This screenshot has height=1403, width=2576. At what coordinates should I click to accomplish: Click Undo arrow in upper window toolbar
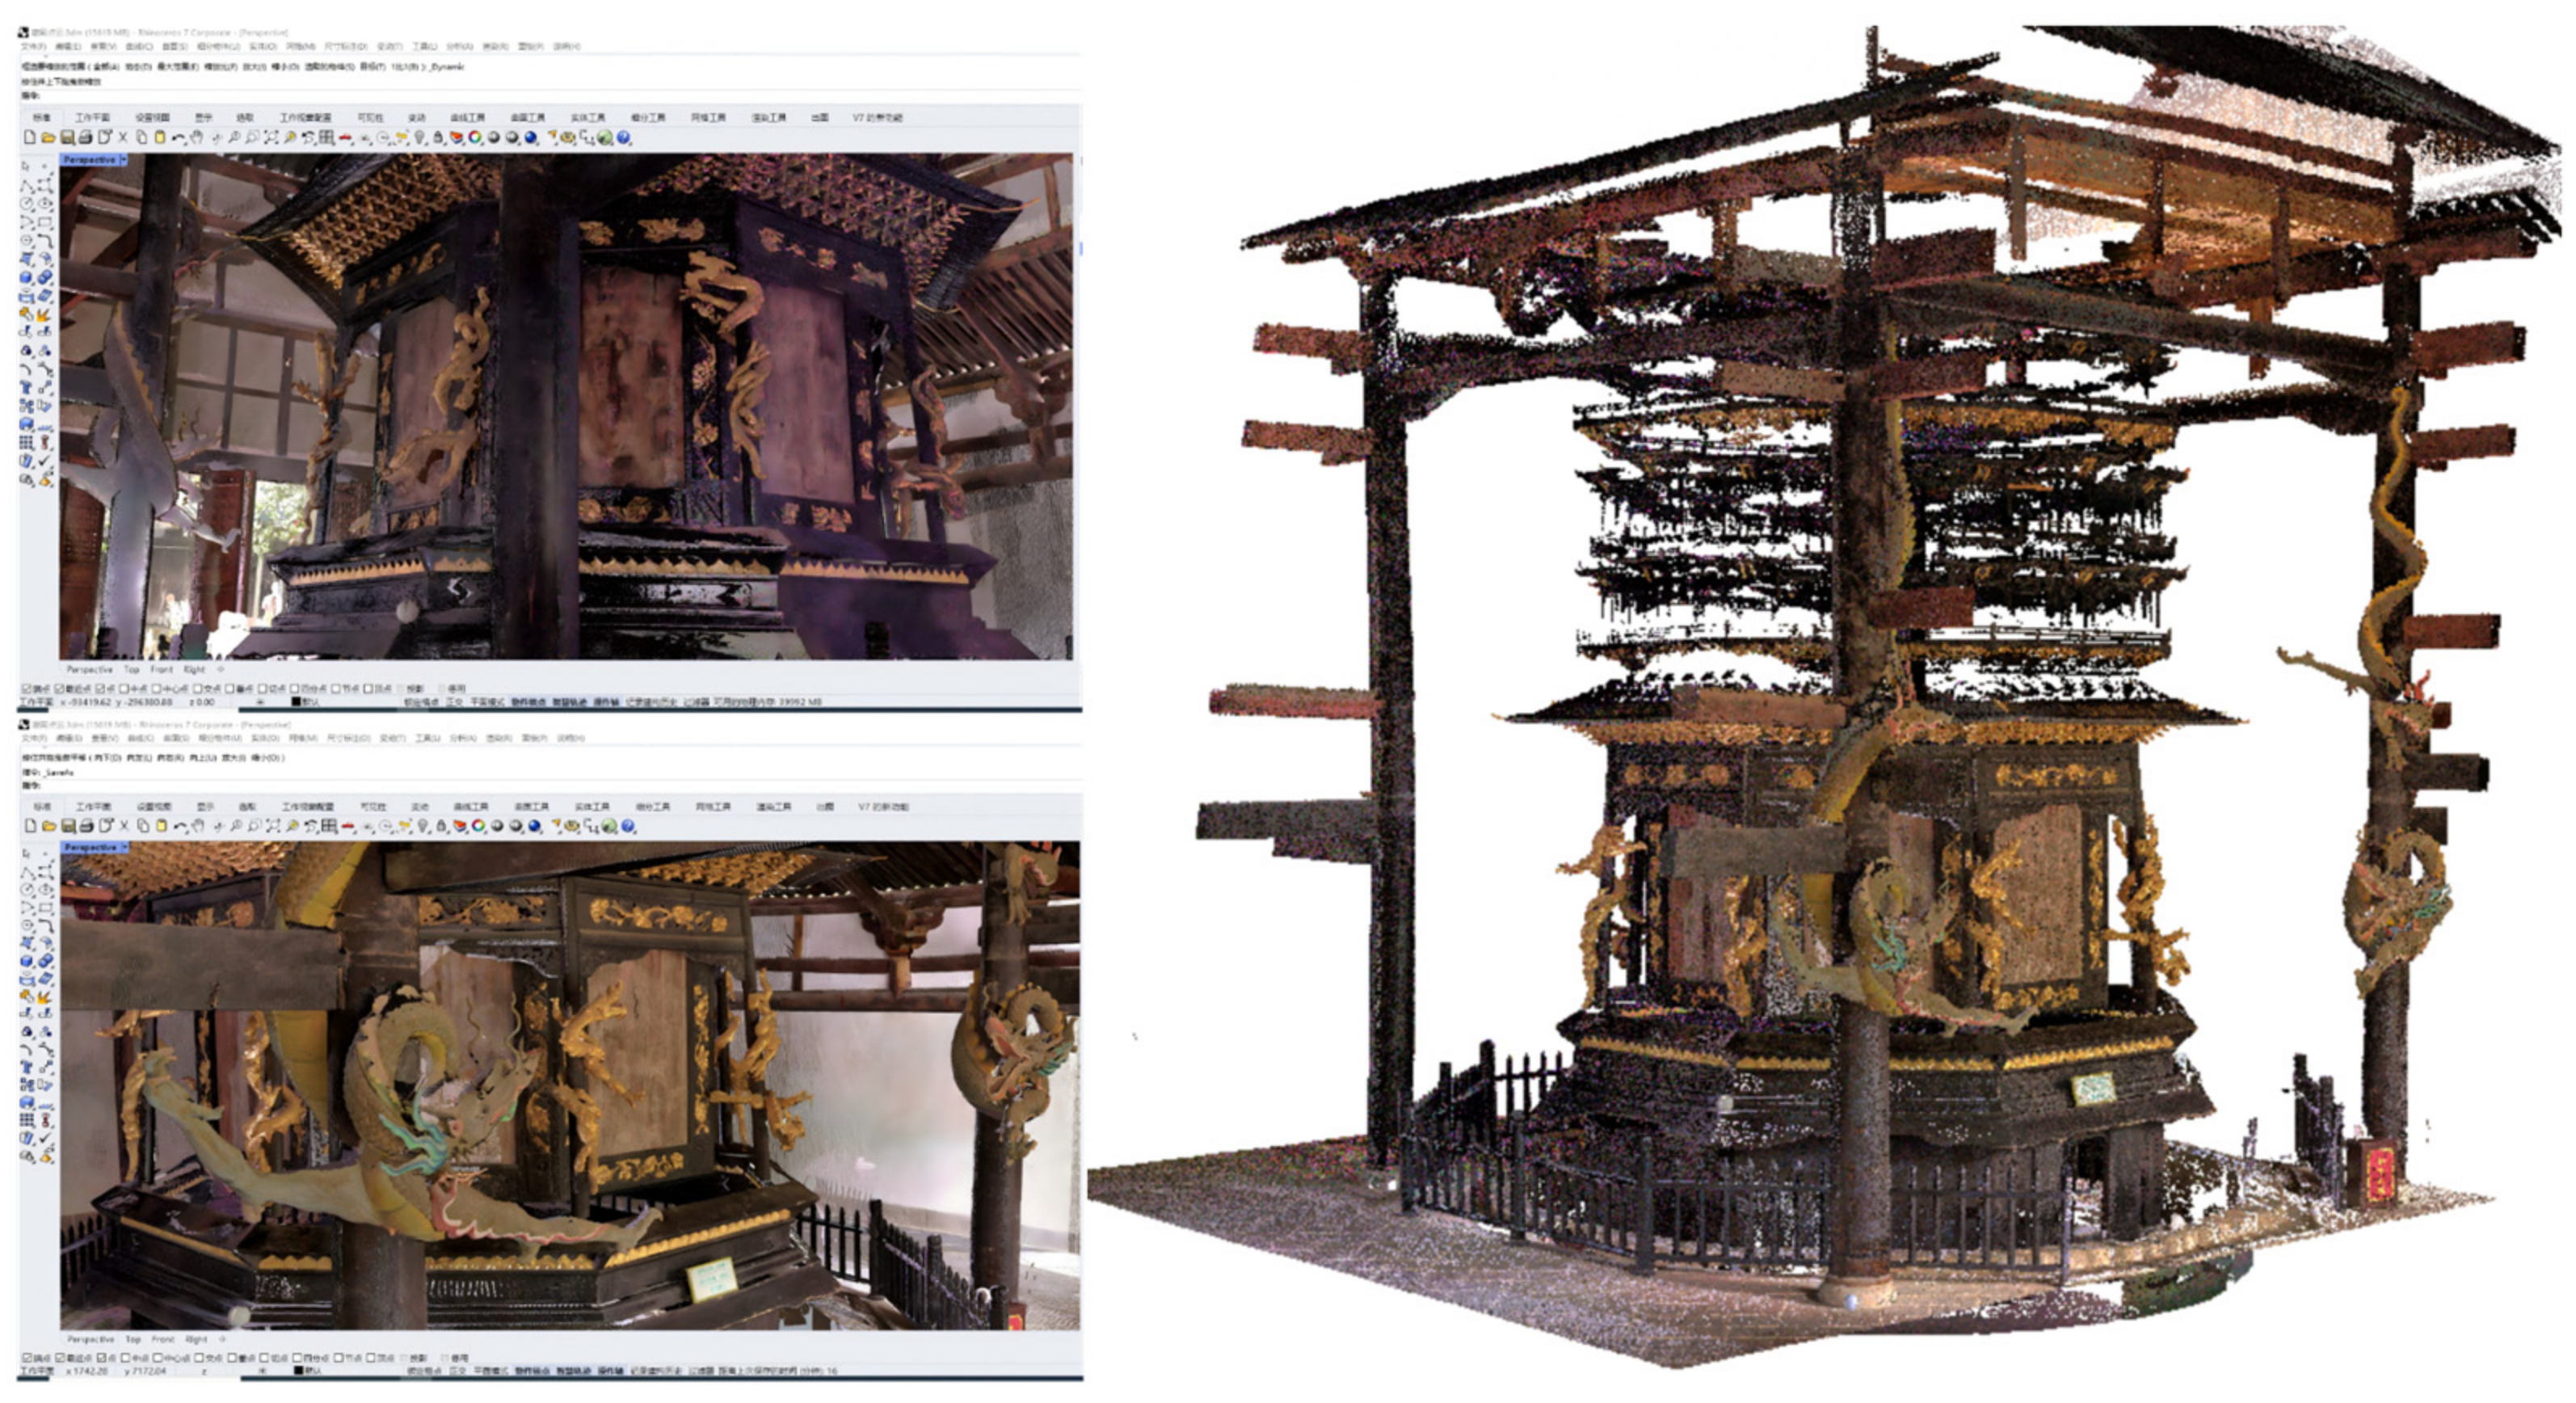pos(178,137)
